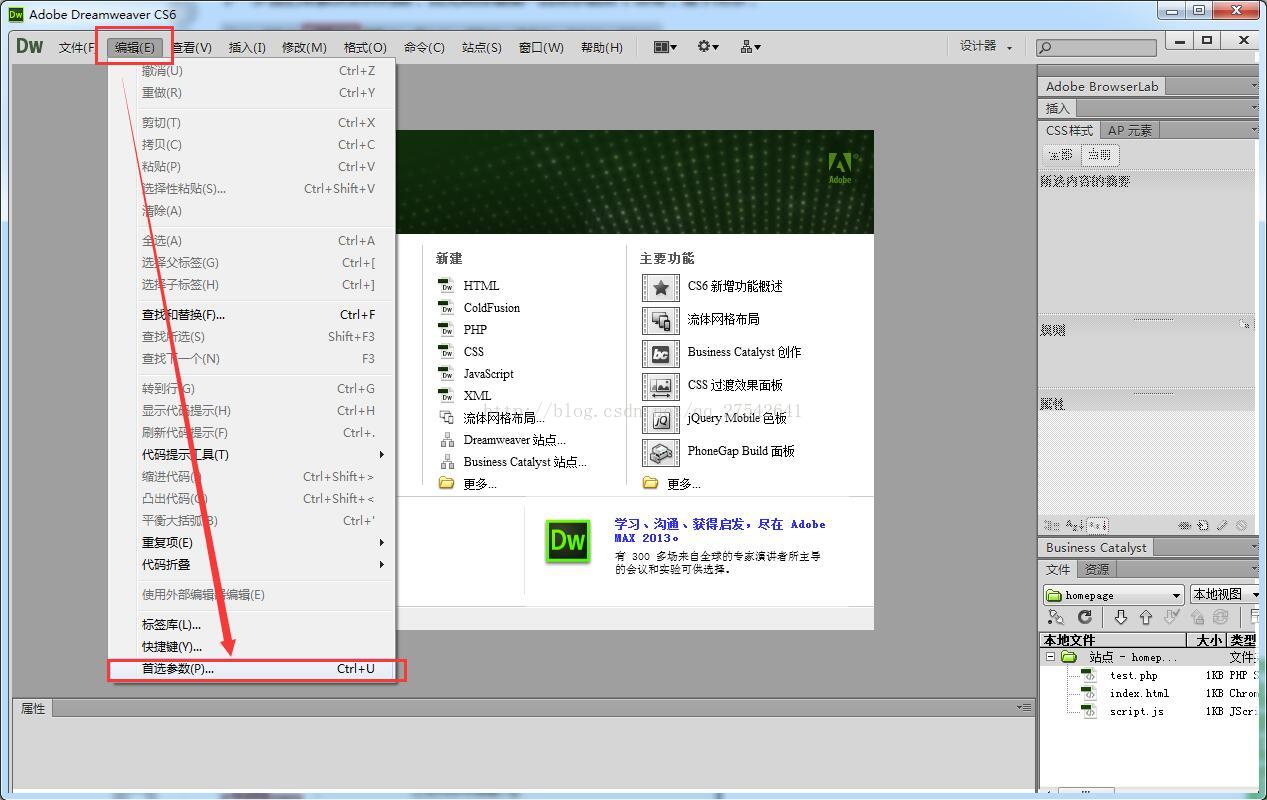Toggle the 全部 (All) mode in CSS Styles
Image resolution: width=1267 pixels, height=800 pixels.
click(x=1061, y=155)
